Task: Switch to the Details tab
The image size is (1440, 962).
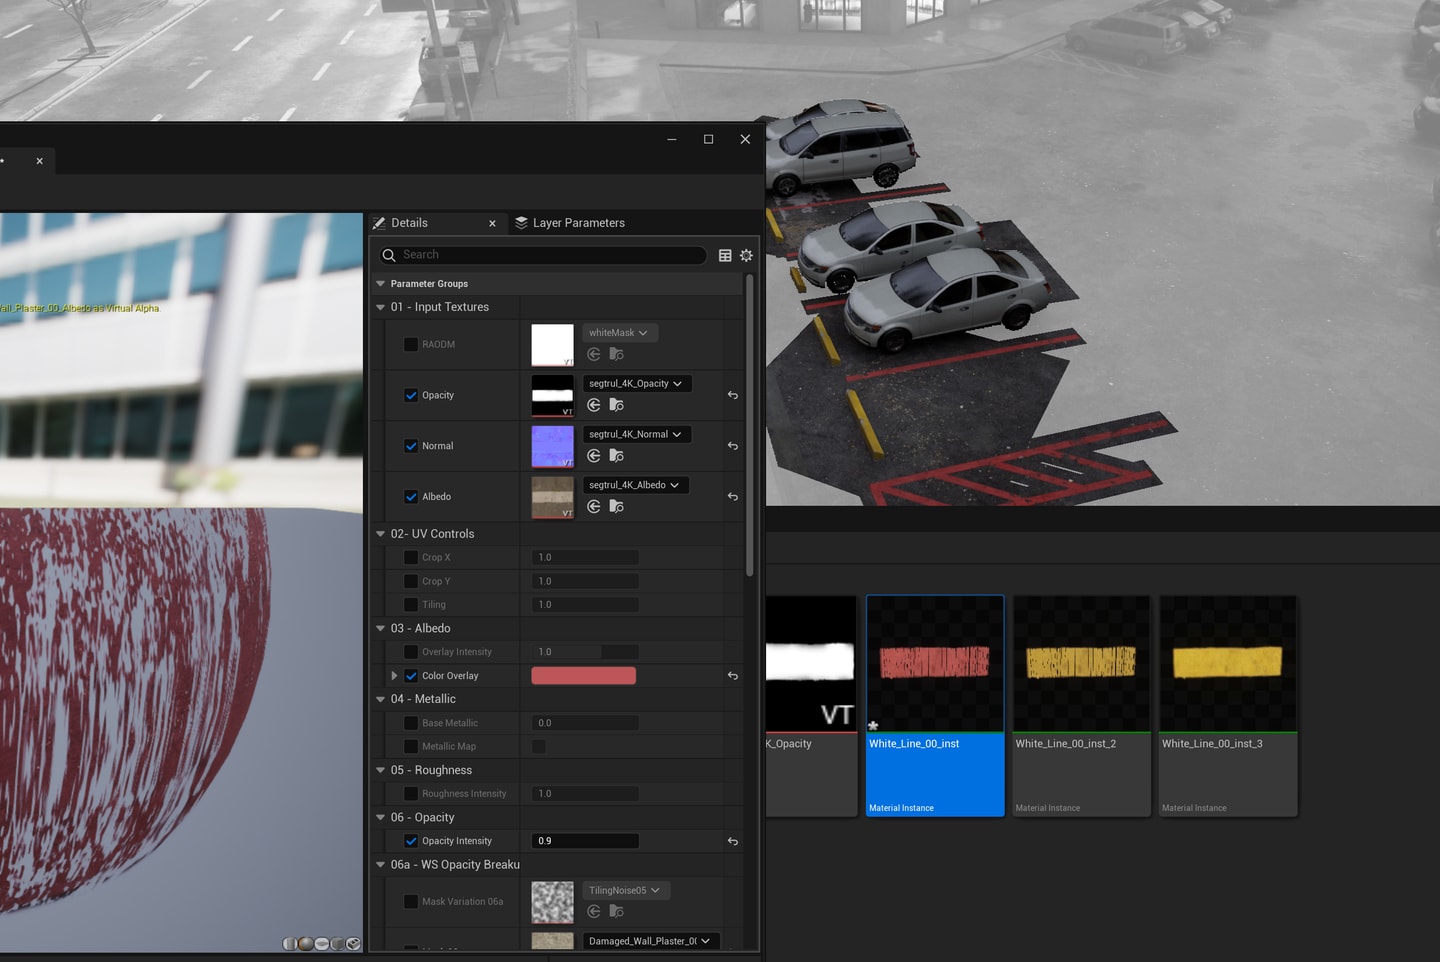Action: tap(409, 223)
